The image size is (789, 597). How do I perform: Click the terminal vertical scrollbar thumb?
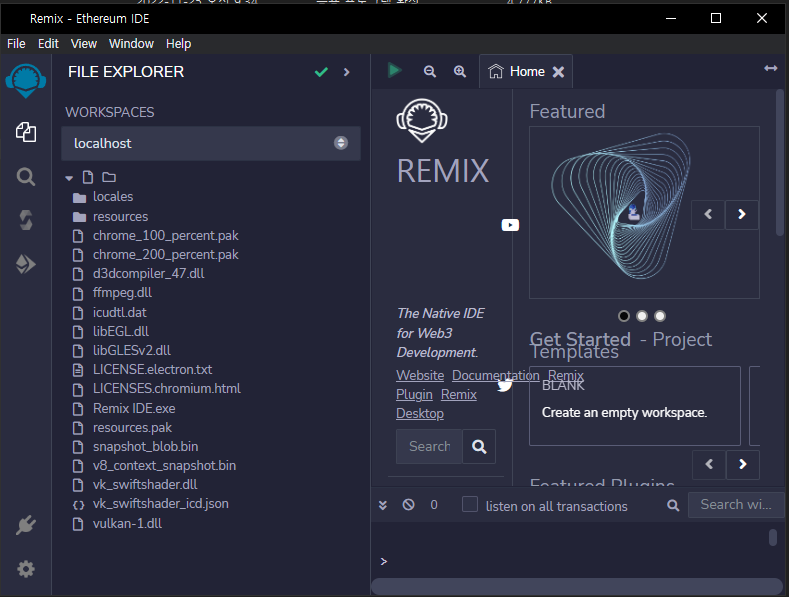(773, 537)
